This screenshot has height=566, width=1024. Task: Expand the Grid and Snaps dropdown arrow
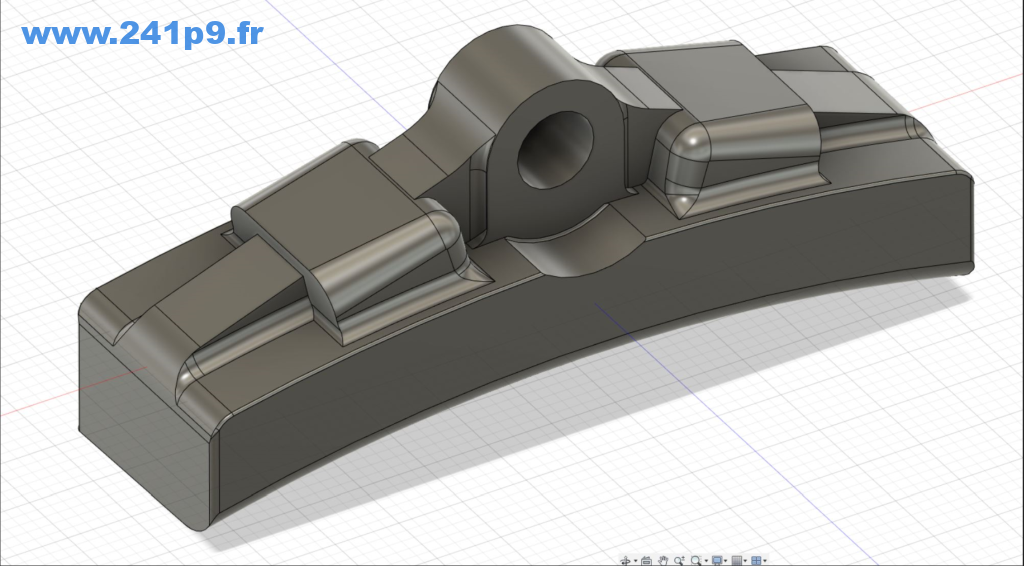tap(745, 561)
